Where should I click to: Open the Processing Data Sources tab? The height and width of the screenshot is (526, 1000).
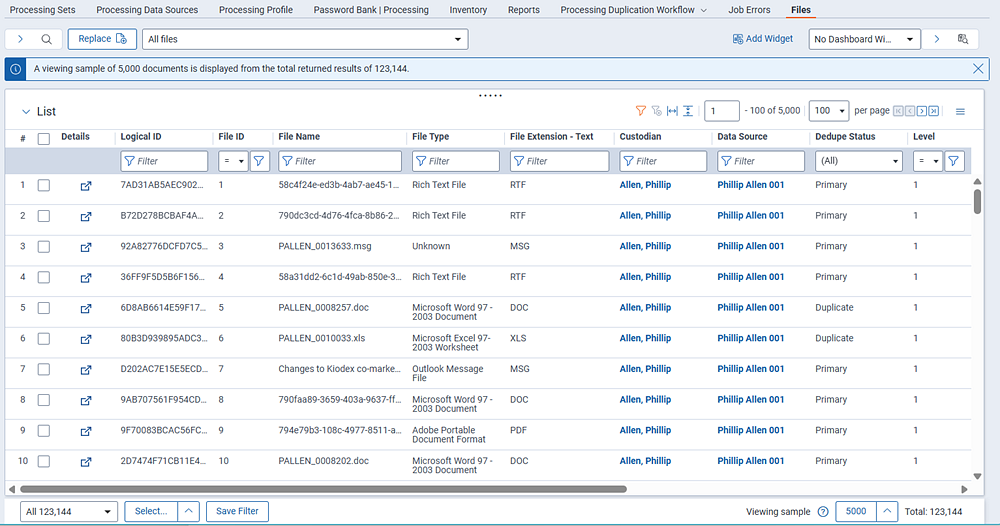(147, 10)
